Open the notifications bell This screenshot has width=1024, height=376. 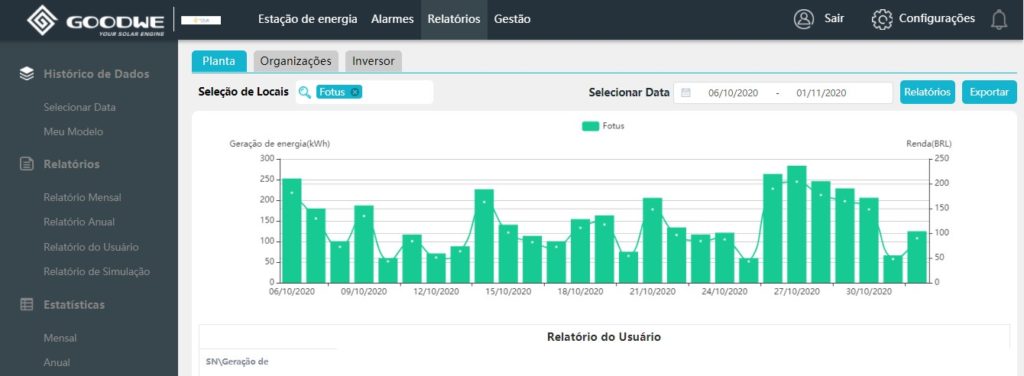(x=999, y=20)
